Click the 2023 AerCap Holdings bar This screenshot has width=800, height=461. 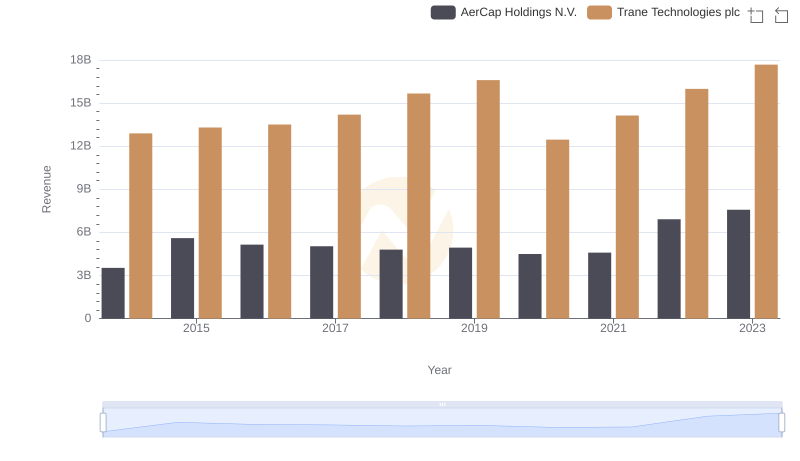738,264
